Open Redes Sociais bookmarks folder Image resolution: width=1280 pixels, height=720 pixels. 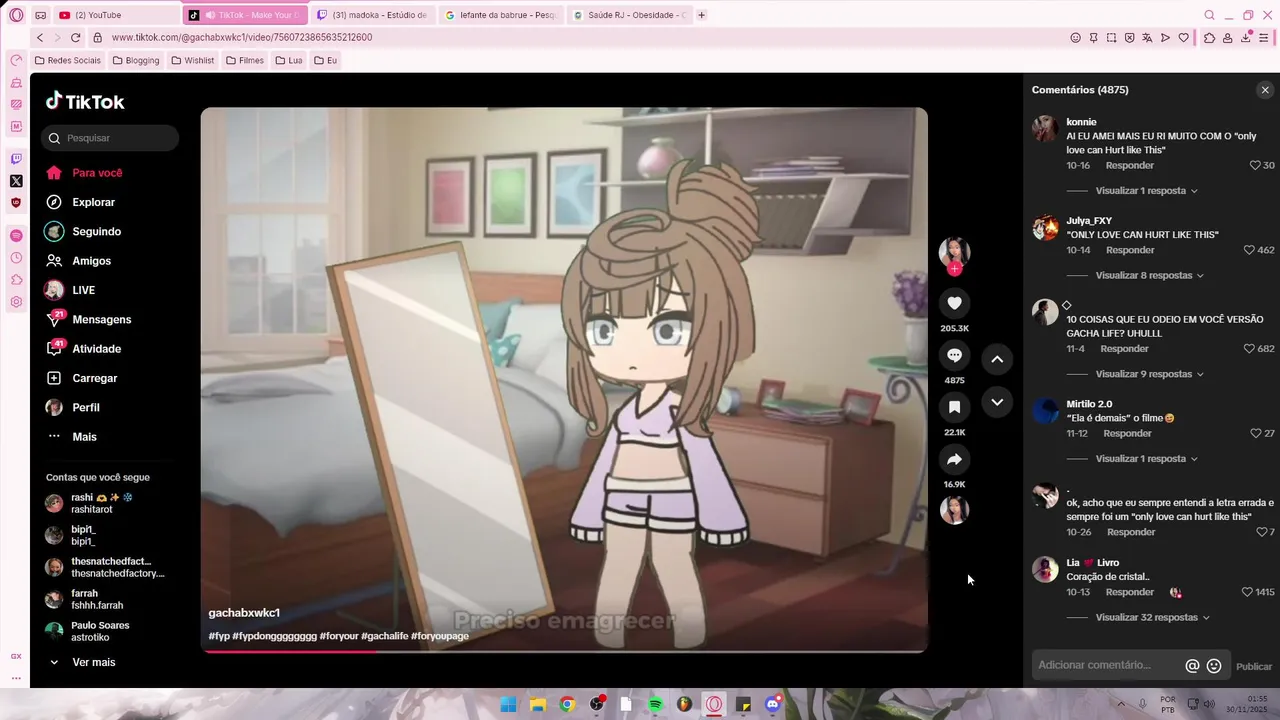(x=68, y=60)
